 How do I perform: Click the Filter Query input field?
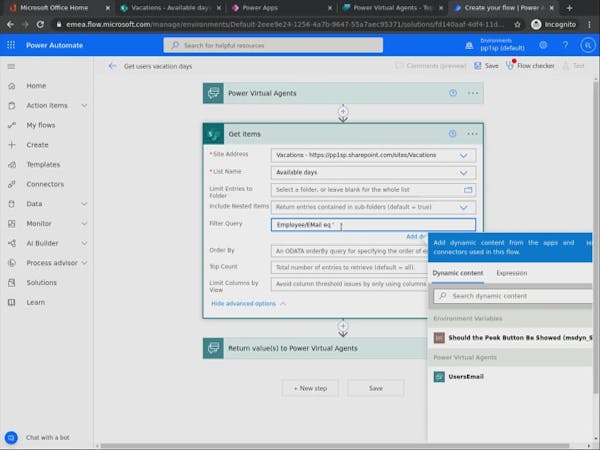pos(373,225)
